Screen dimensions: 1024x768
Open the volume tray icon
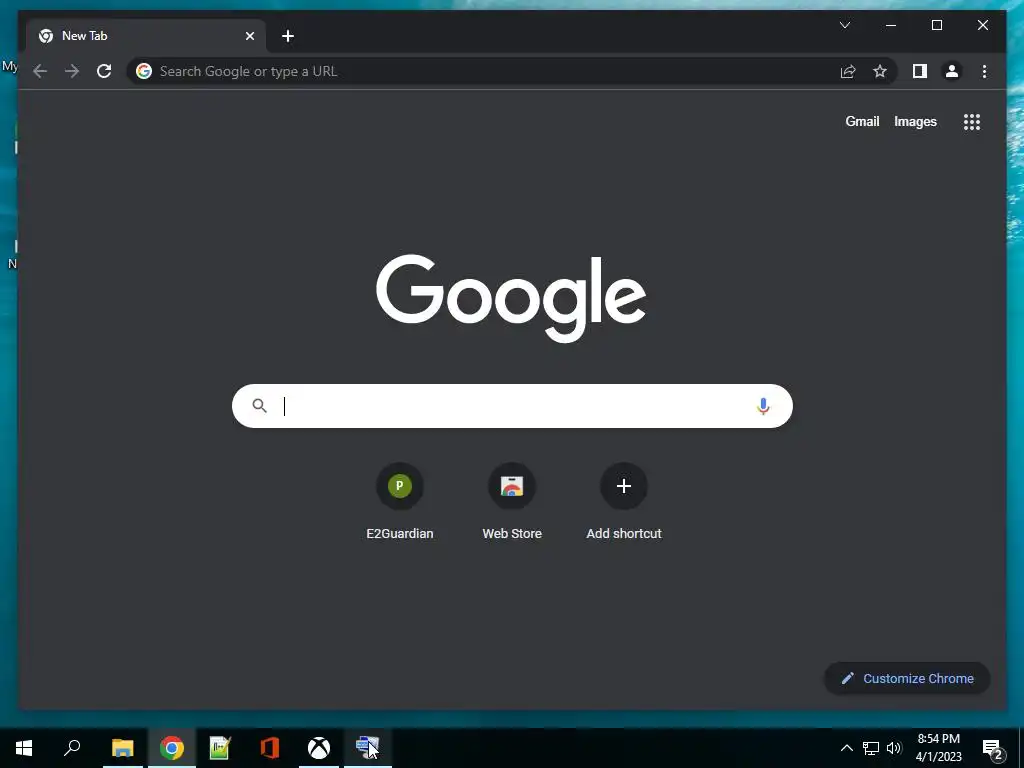click(x=894, y=748)
